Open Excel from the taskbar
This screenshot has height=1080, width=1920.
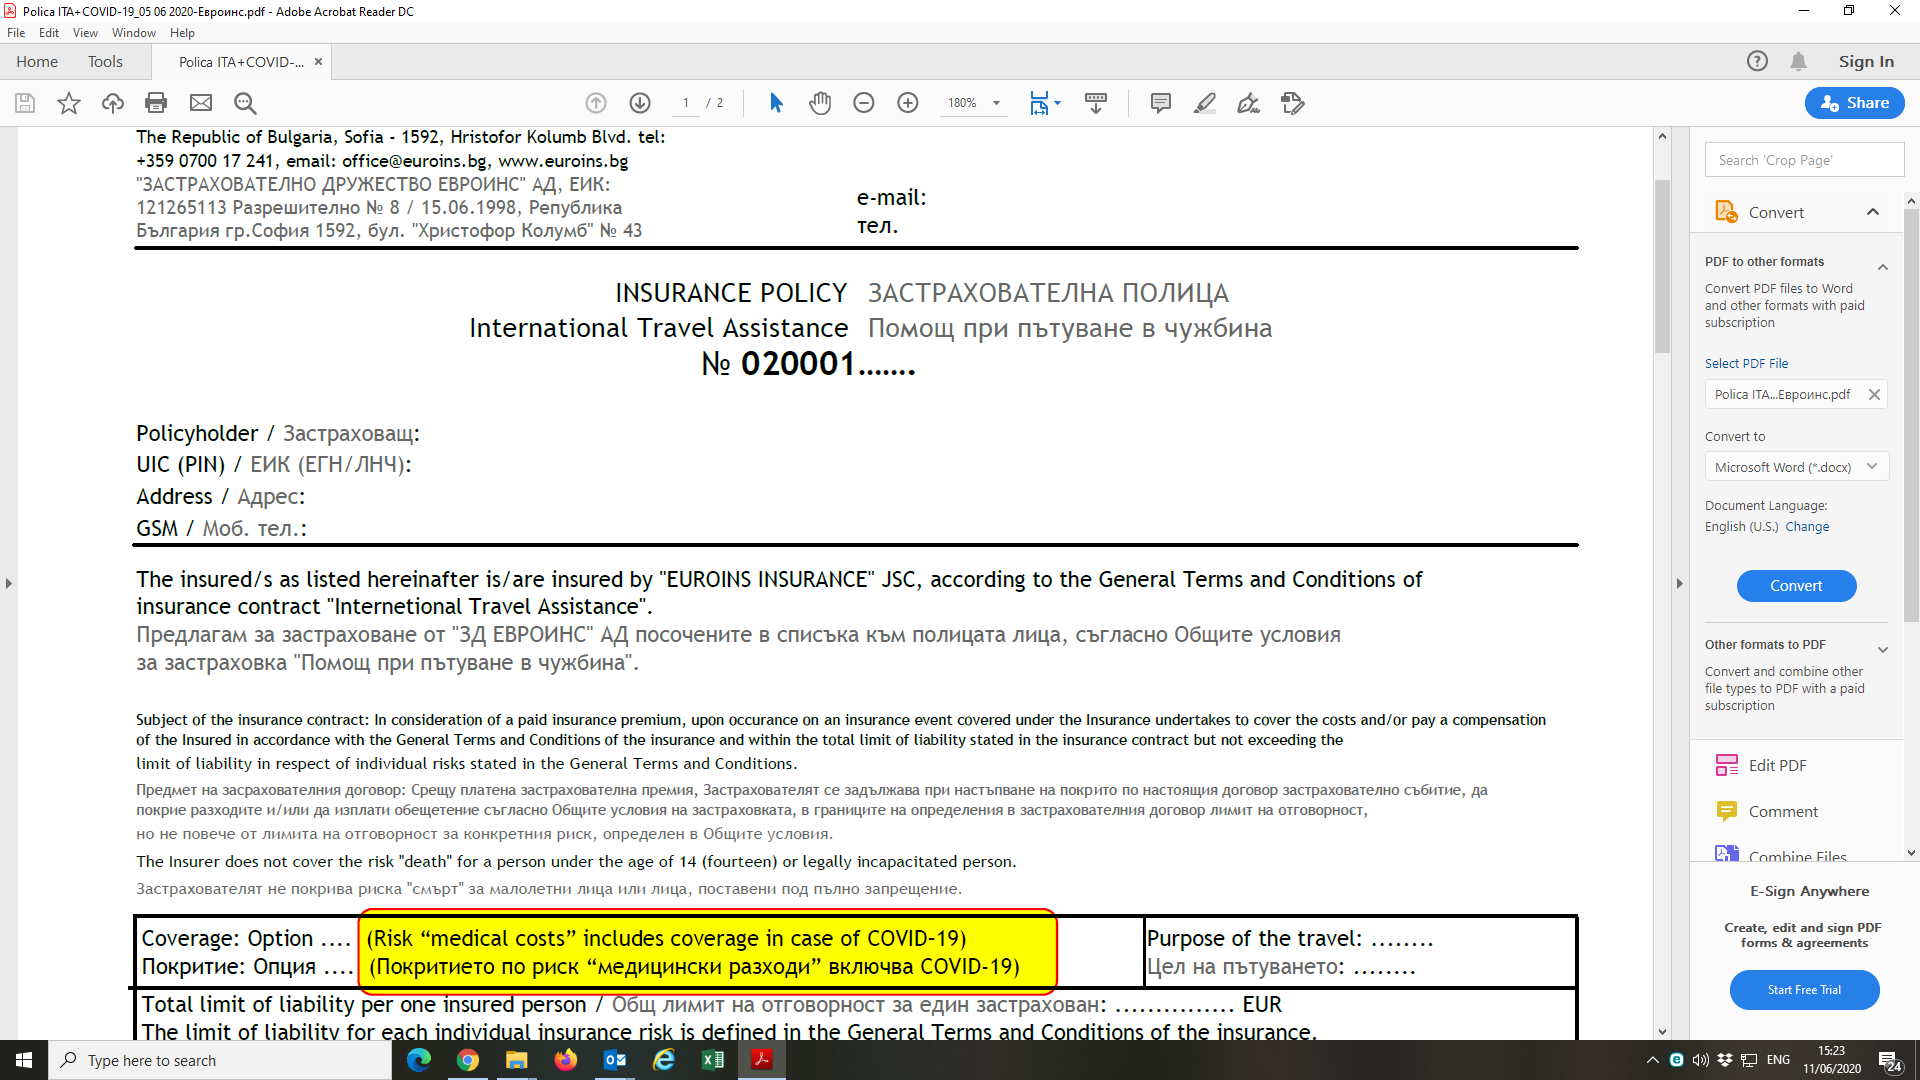click(713, 1060)
